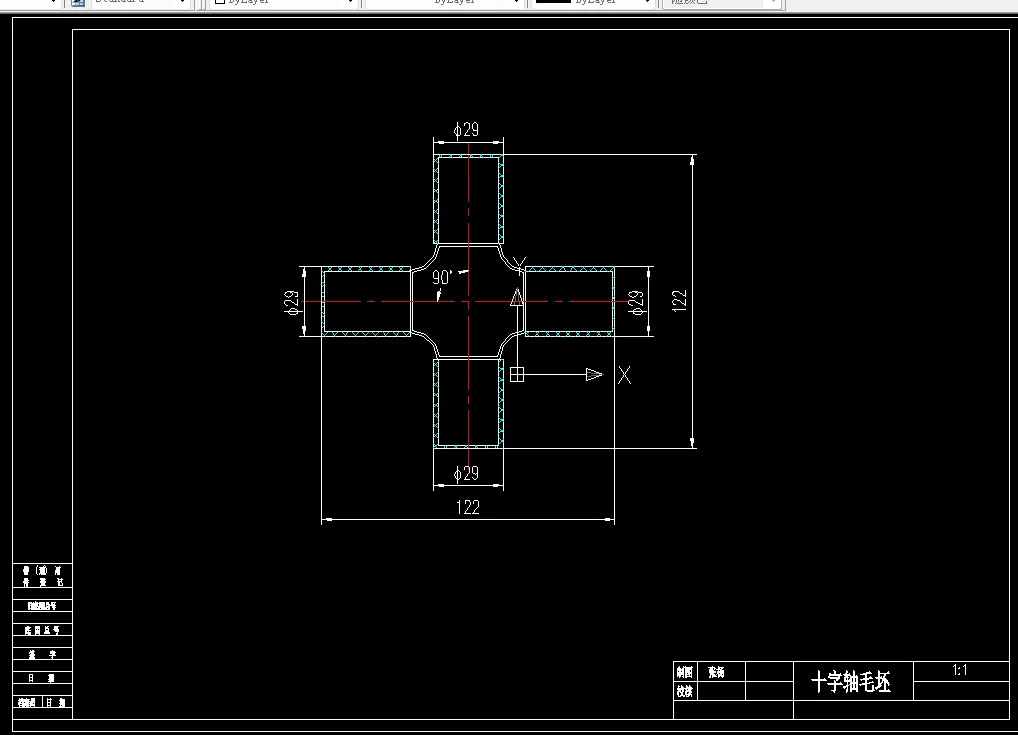Select the φ29 dimension left of the cross
Viewport: 1018px width, 735px height.
click(292, 303)
